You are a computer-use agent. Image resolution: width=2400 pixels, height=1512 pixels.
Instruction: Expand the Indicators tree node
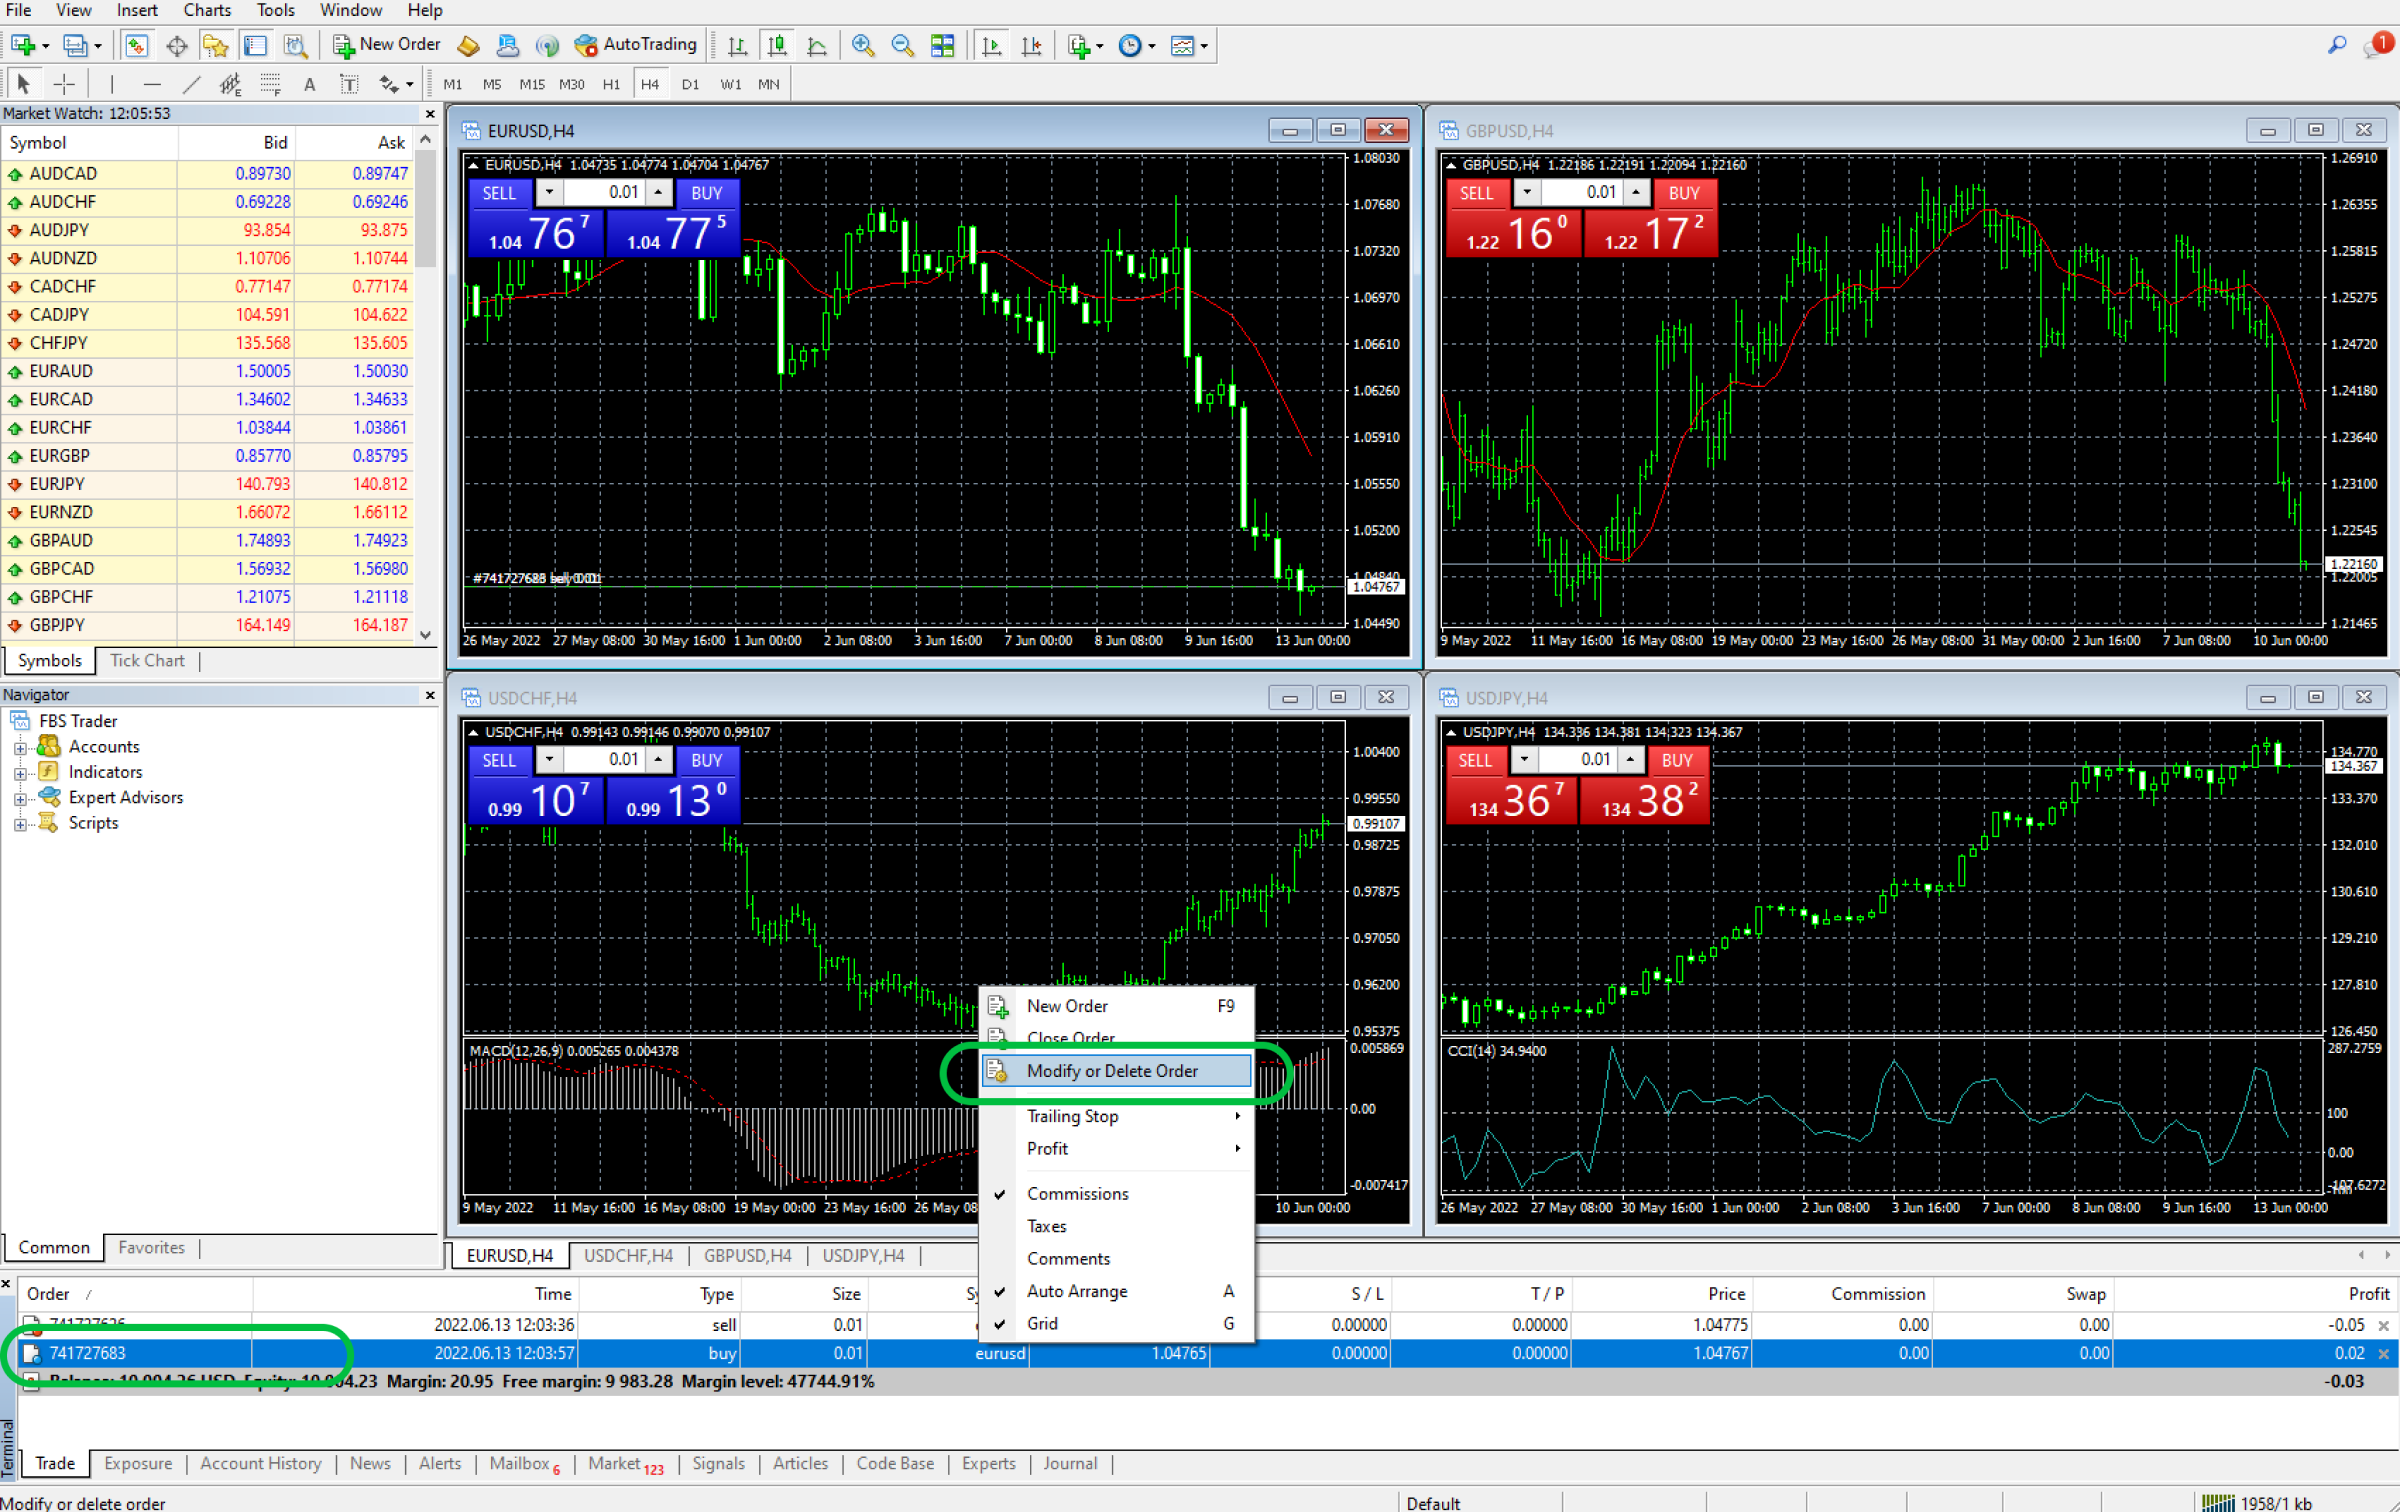(x=20, y=773)
